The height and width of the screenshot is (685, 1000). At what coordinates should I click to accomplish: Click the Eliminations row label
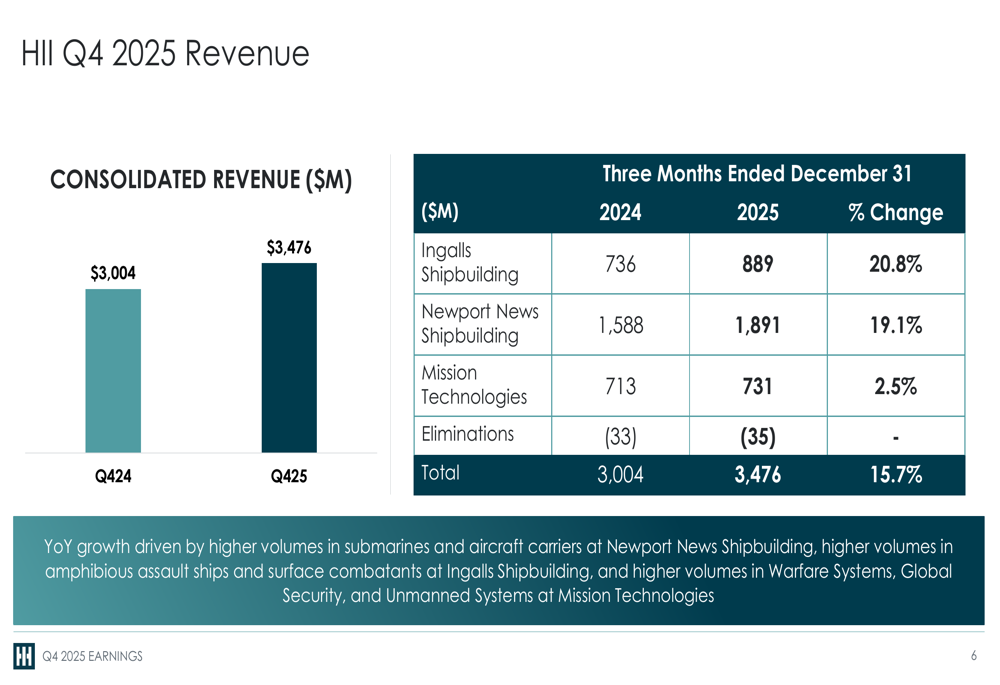coord(468,434)
